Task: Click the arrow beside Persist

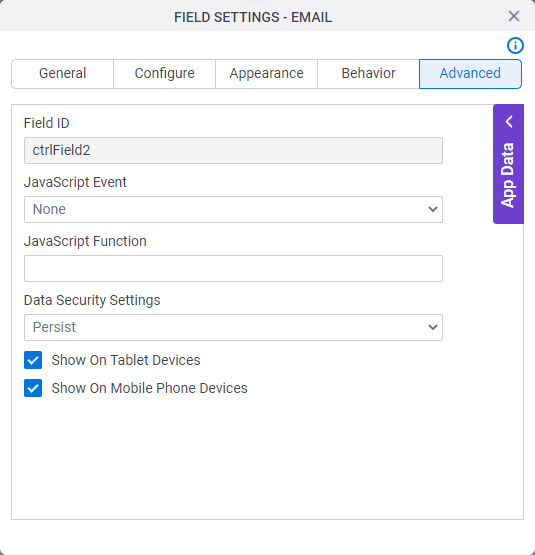Action: pyautogui.click(x=433, y=327)
